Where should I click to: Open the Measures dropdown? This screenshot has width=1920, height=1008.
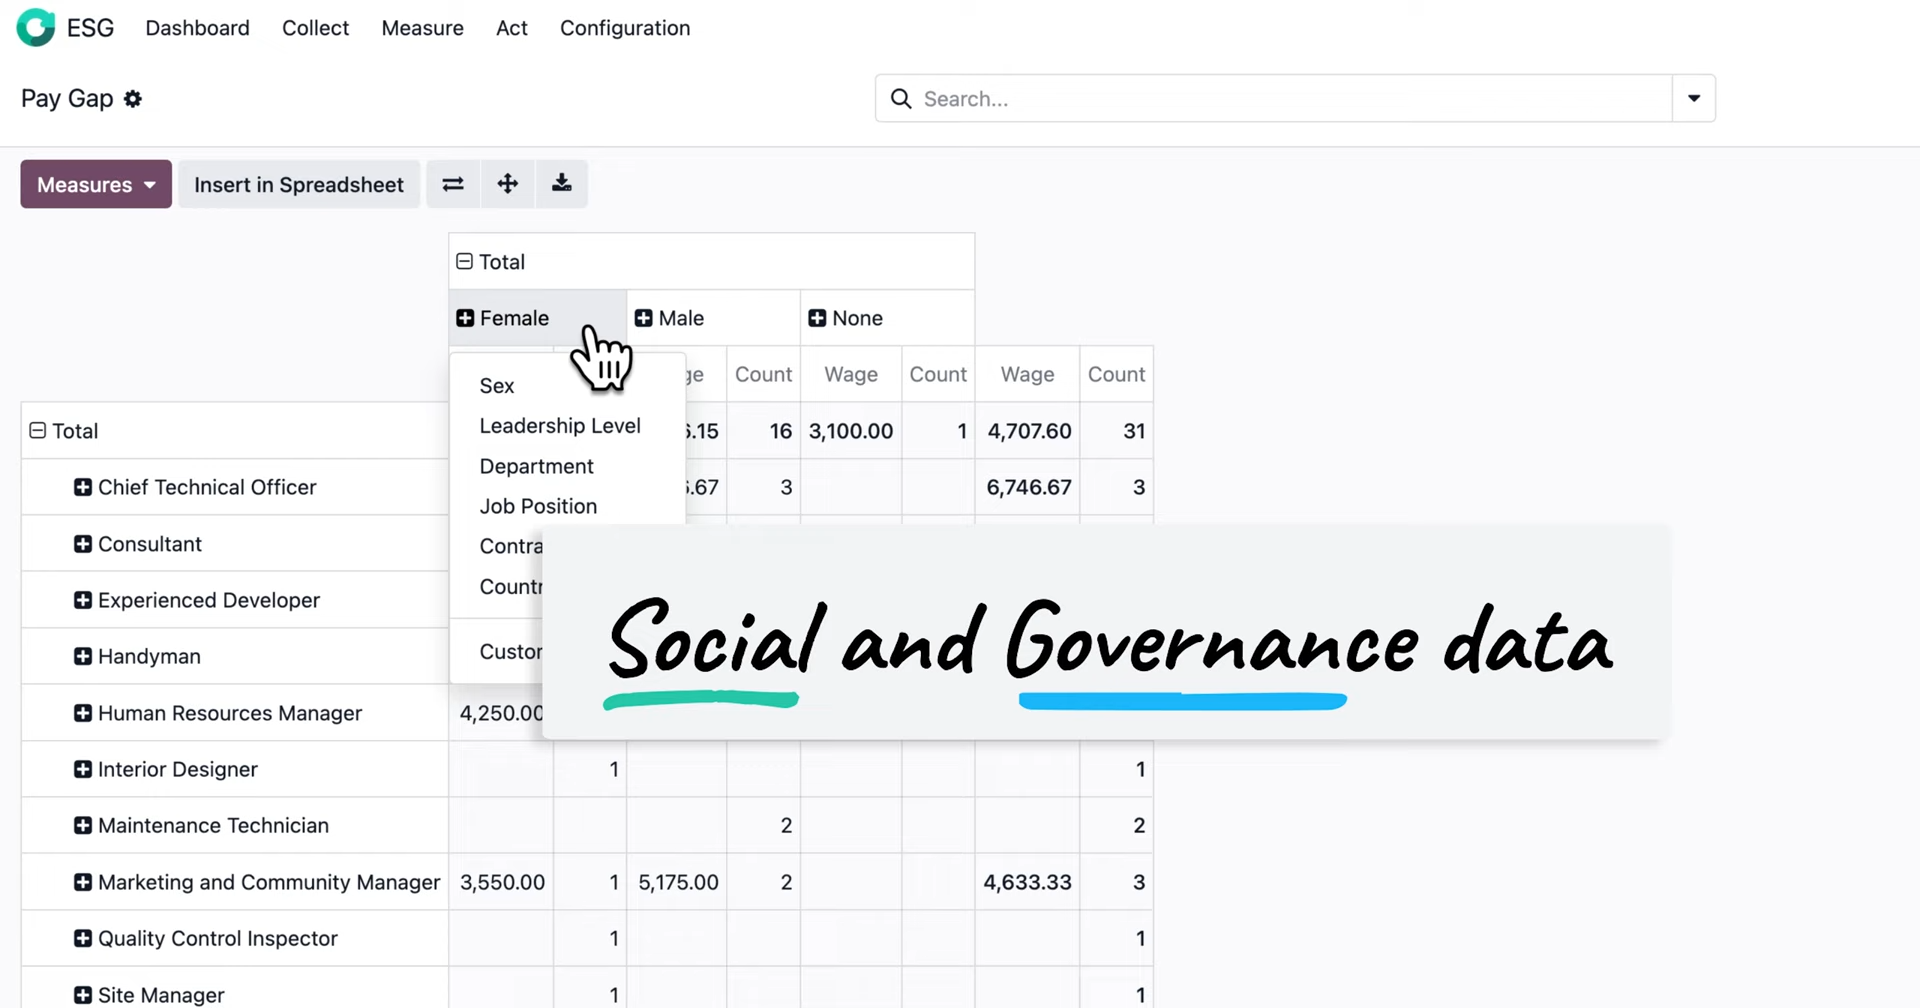[96, 184]
